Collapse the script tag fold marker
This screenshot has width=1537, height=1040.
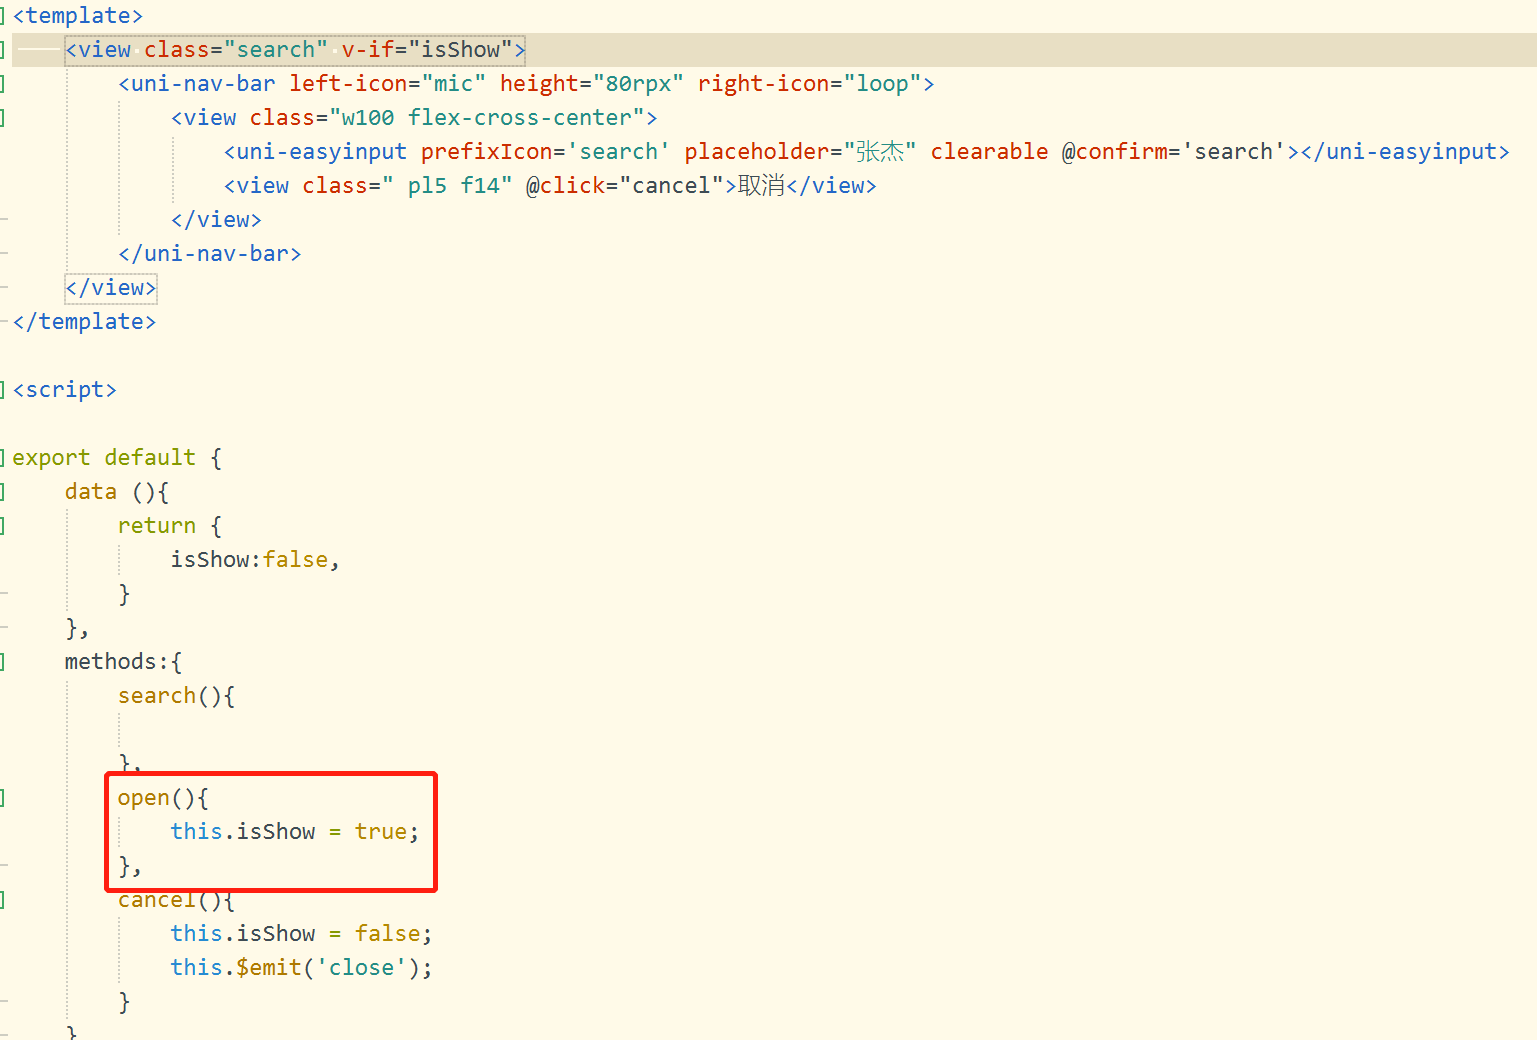pos(3,390)
